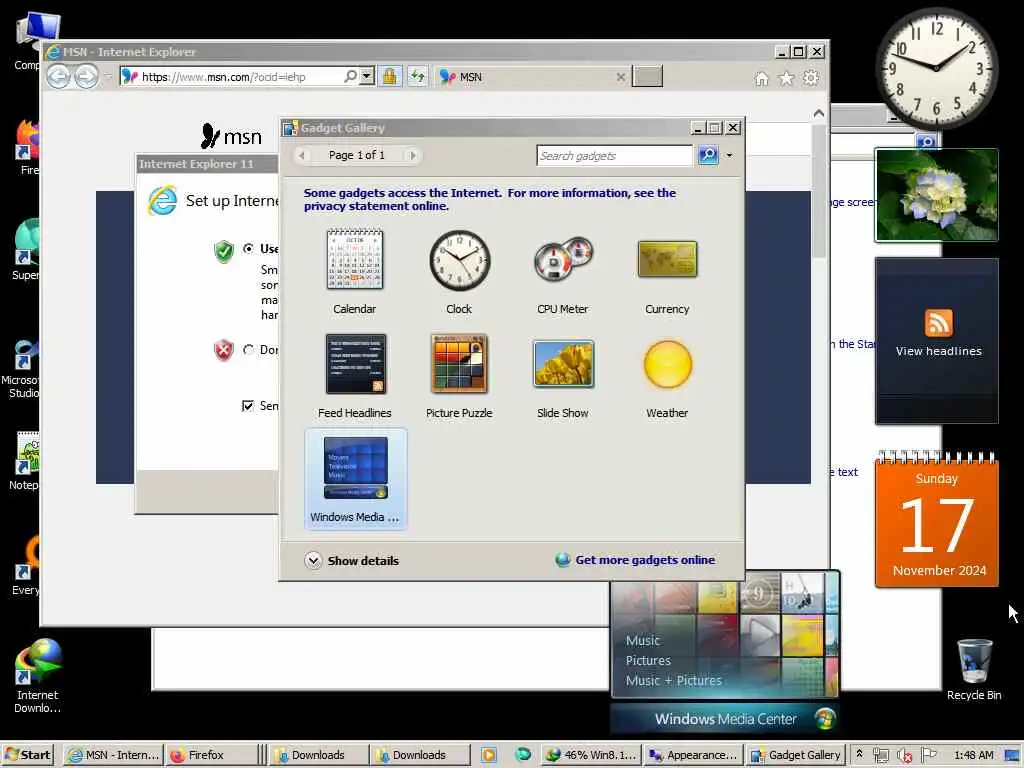This screenshot has width=1024, height=768.
Task: Open Favorites star in Internet Explorer
Action: 786,78
